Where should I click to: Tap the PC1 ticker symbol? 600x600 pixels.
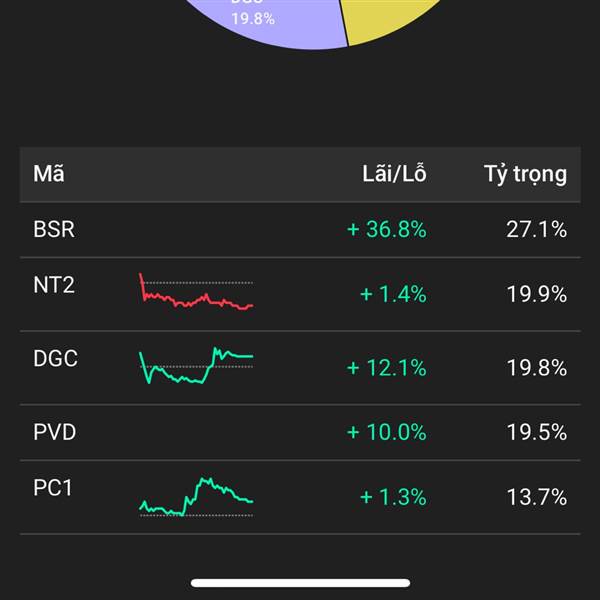point(54,489)
